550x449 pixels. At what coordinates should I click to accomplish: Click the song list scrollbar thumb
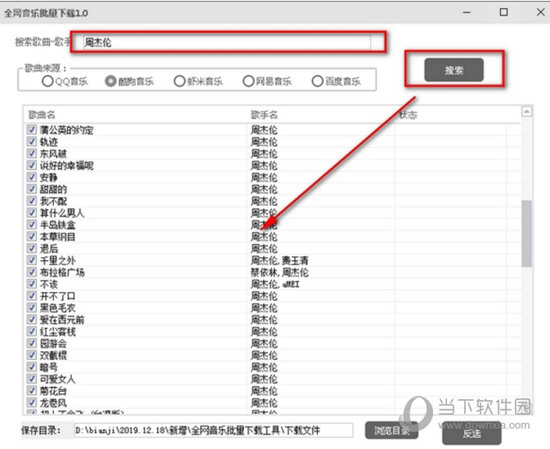pyautogui.click(x=526, y=234)
